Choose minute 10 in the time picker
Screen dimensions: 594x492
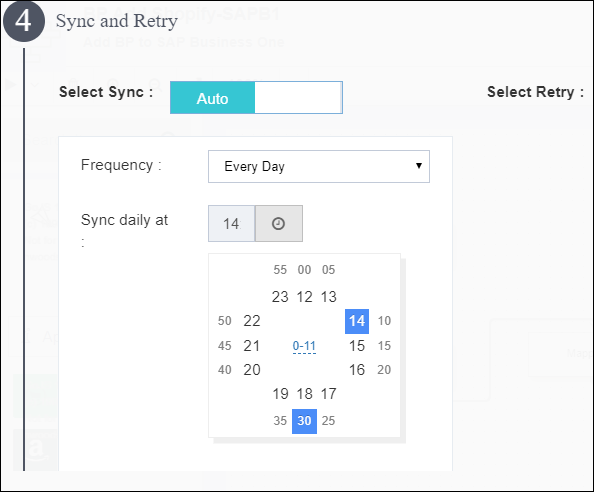(x=384, y=321)
